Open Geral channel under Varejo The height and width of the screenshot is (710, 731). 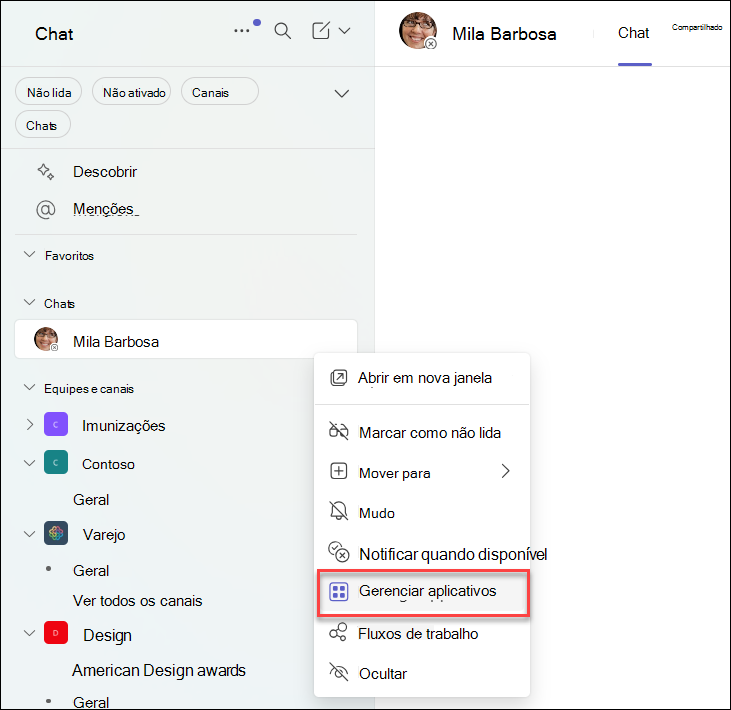[91, 571]
